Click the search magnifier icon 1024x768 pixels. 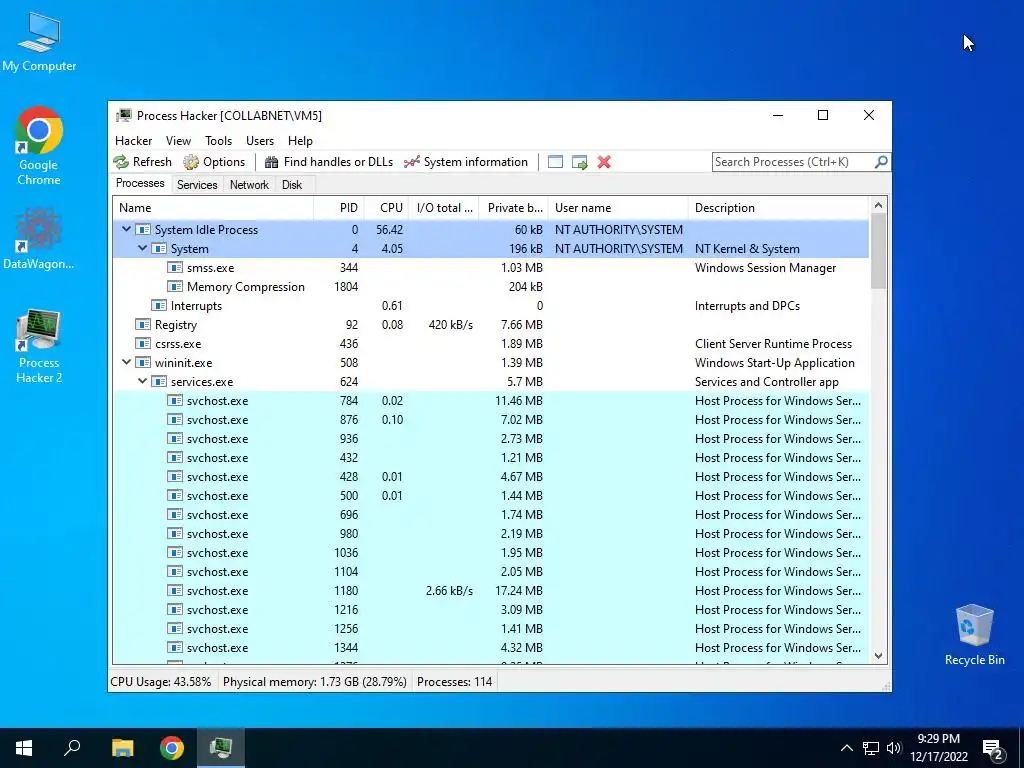pyautogui.click(x=881, y=161)
